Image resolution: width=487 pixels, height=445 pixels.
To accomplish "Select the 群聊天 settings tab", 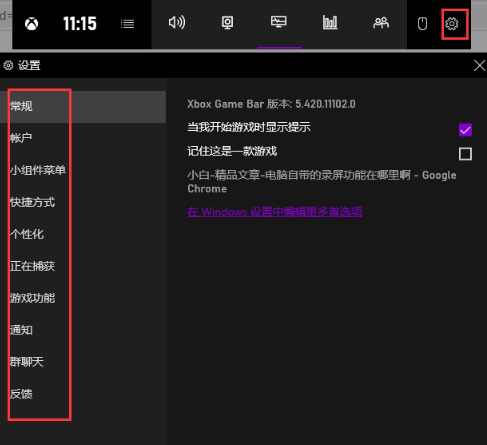I will [83, 362].
